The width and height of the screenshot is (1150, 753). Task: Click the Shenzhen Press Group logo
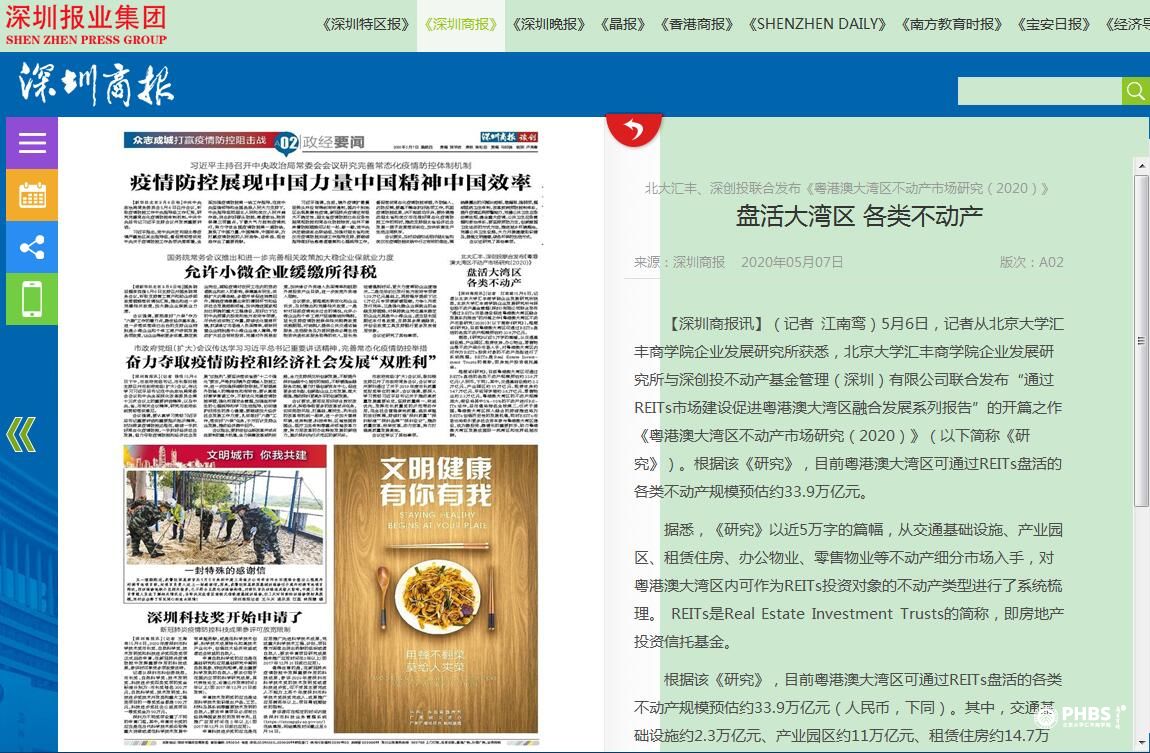tap(87, 25)
